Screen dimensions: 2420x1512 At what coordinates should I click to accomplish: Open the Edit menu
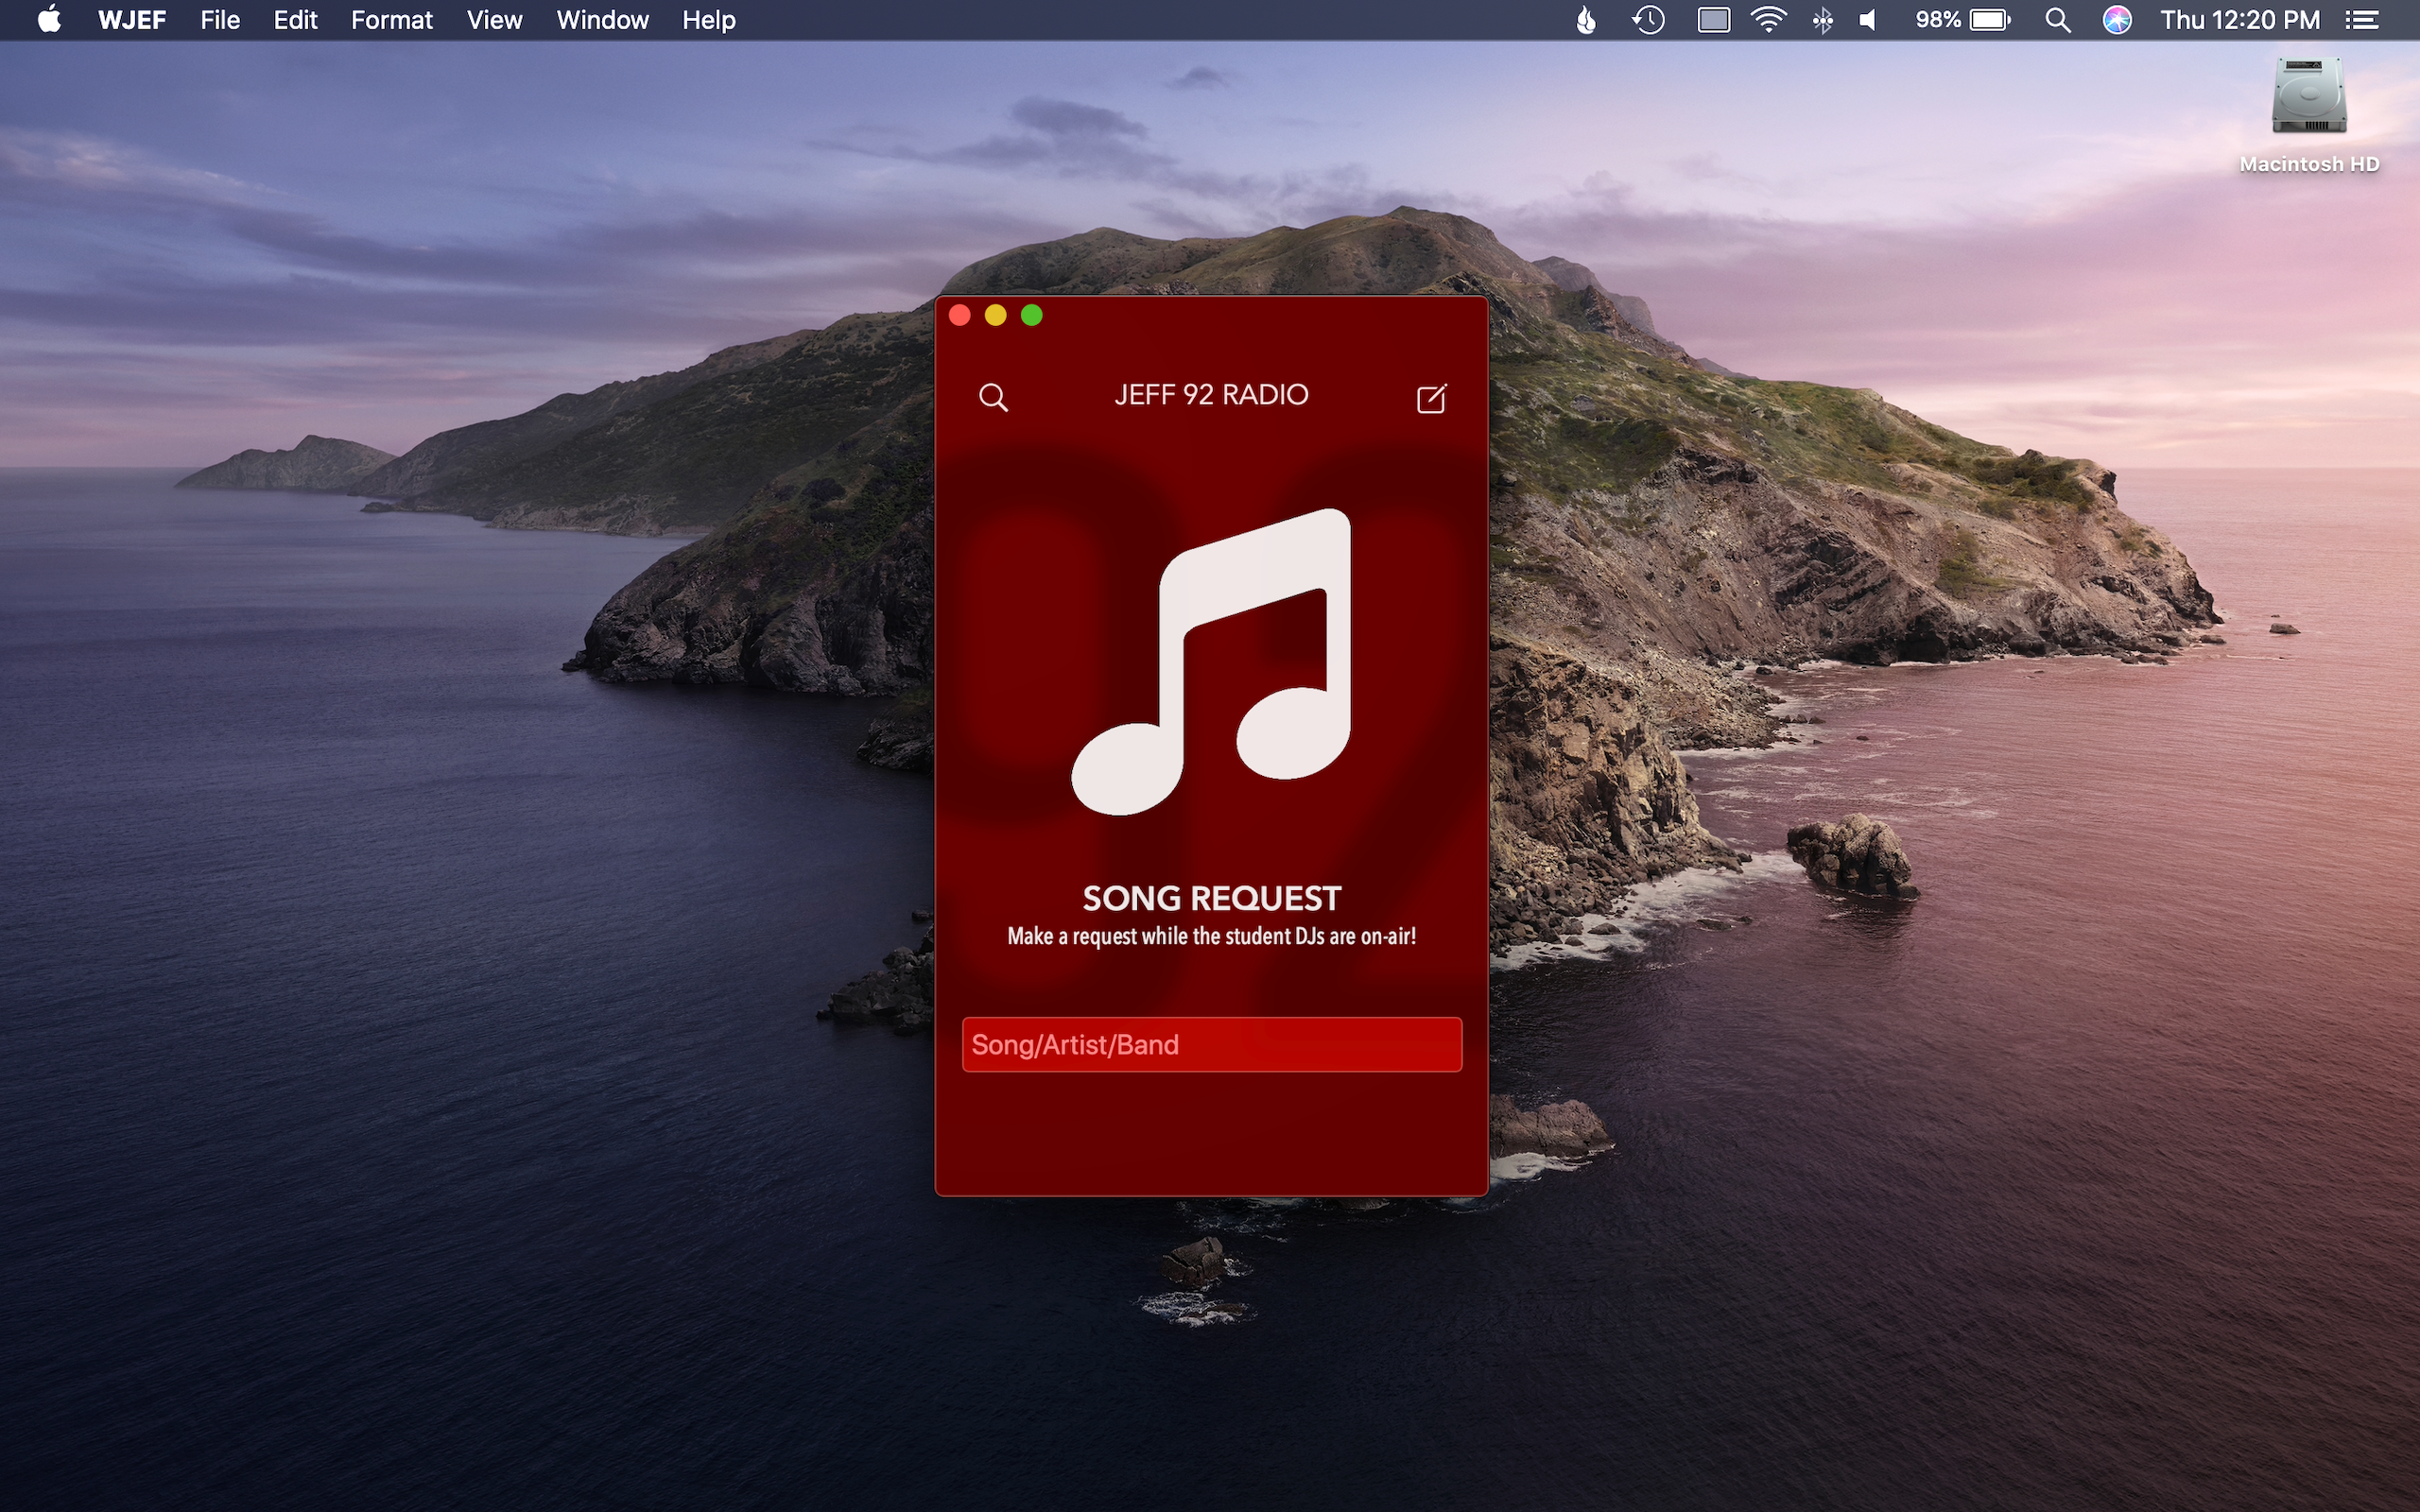(295, 20)
